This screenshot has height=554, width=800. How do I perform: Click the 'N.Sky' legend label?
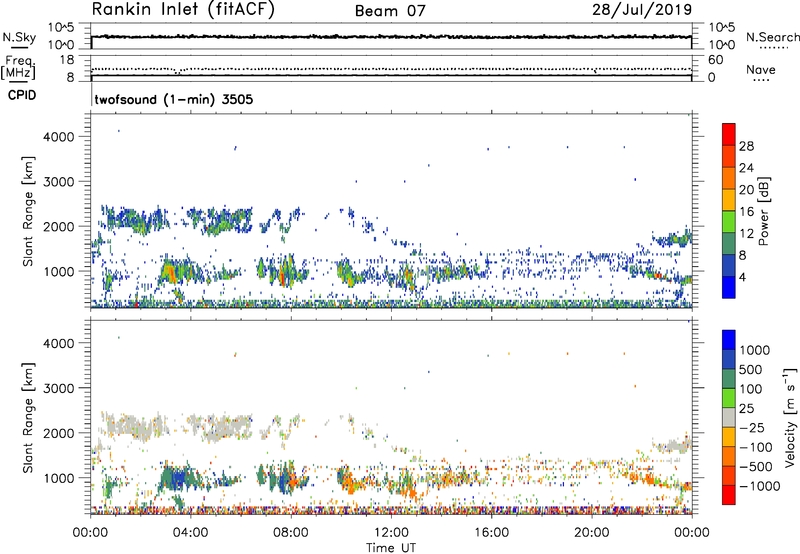19,37
